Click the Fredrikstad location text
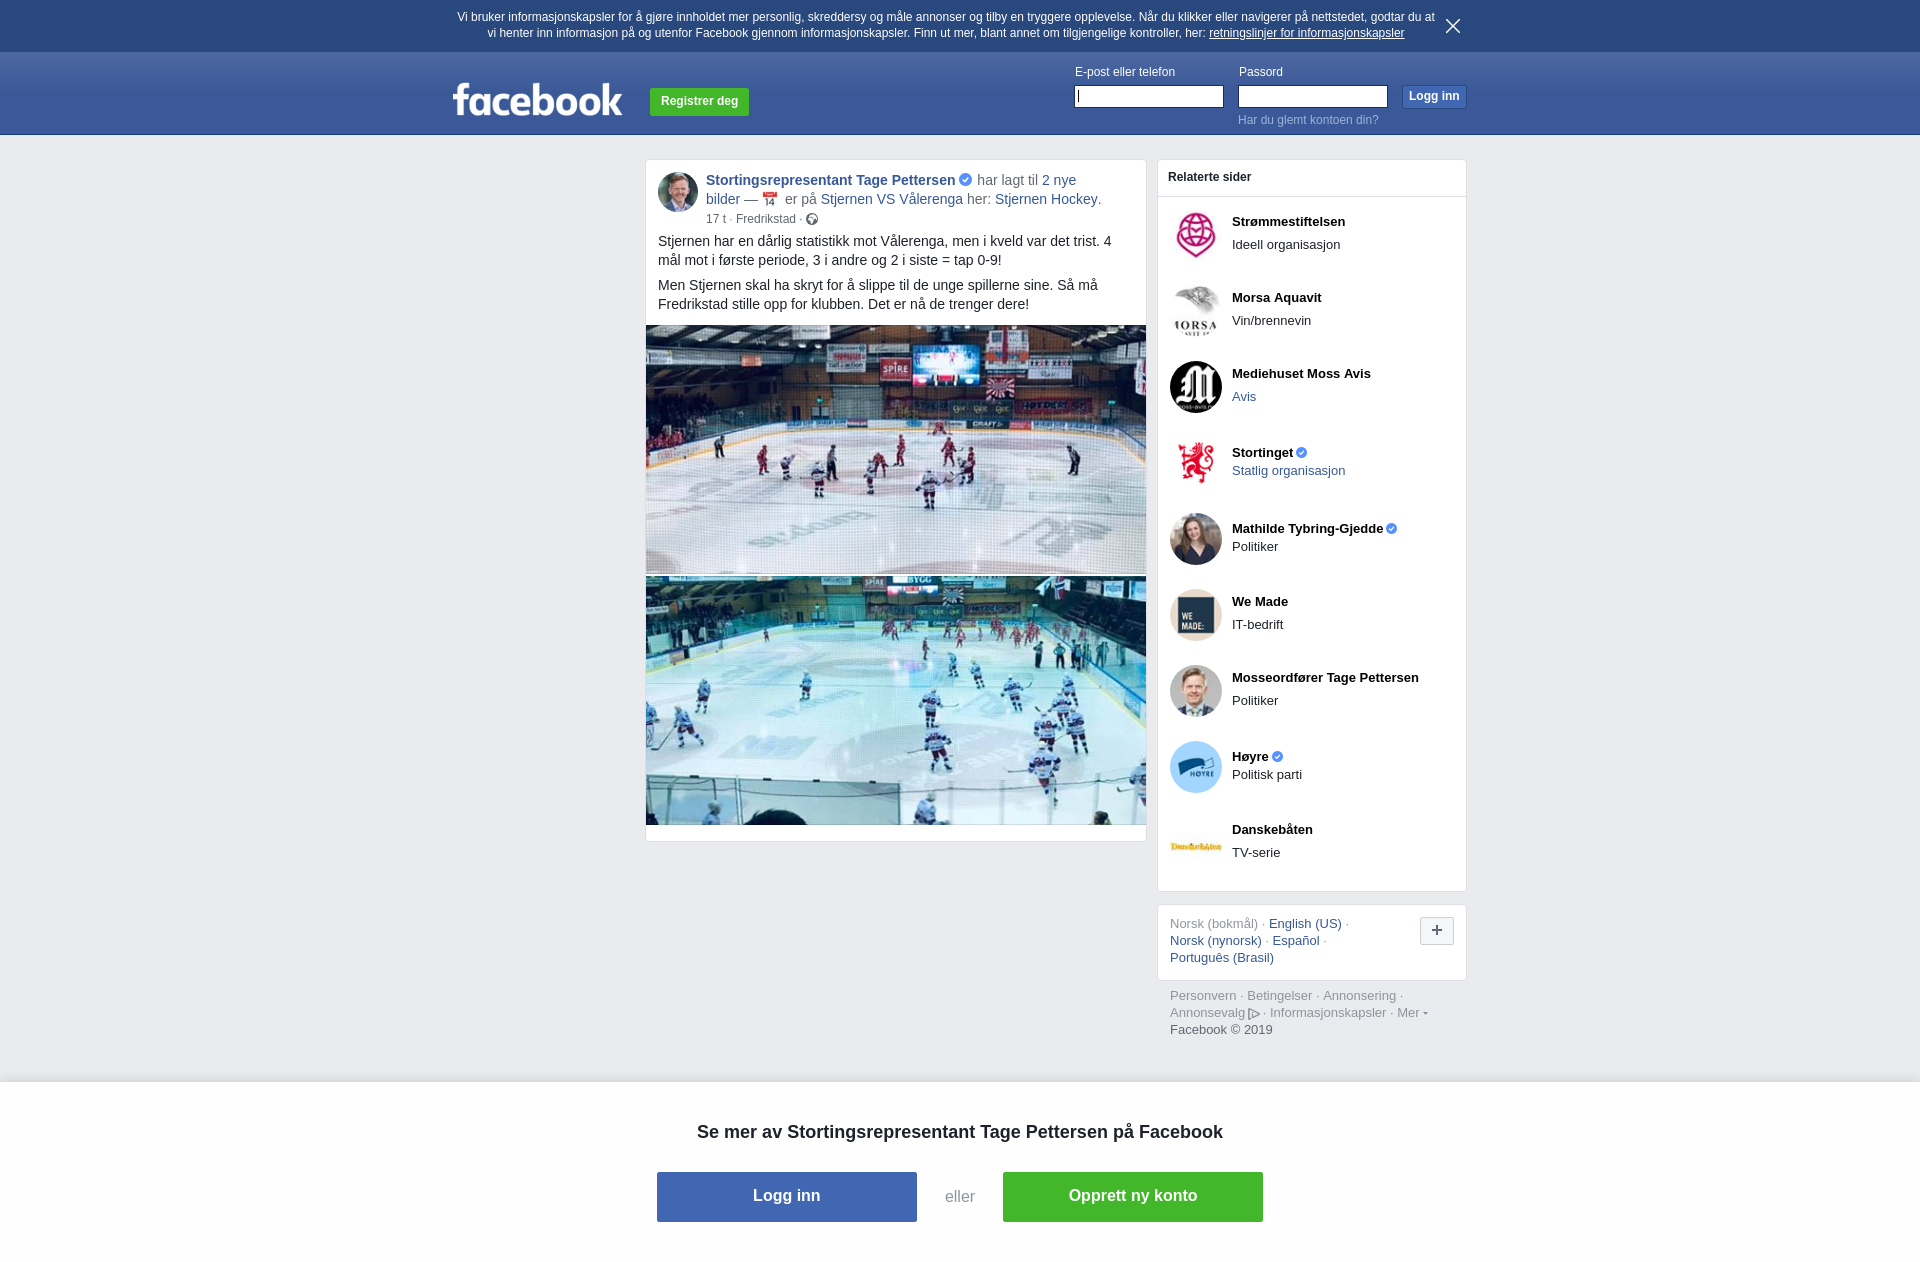Image resolution: width=1920 pixels, height=1262 pixels. click(766, 219)
